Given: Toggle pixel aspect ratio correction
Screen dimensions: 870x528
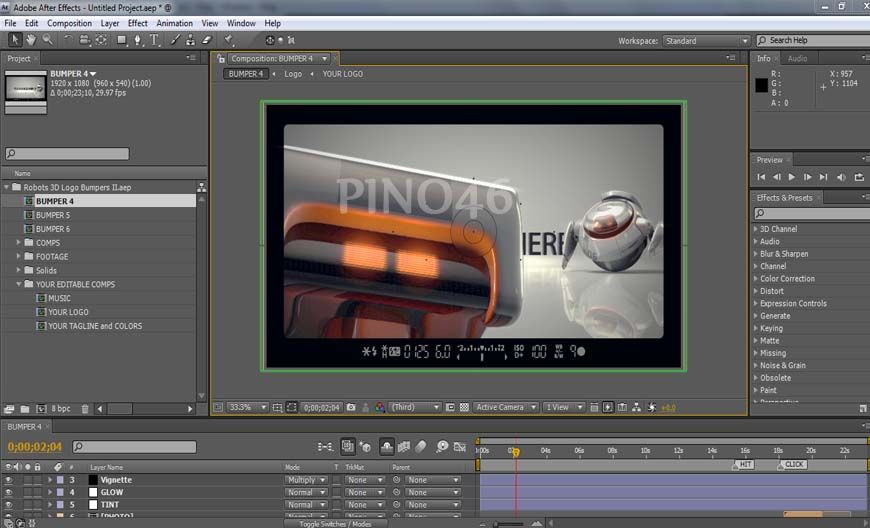Looking at the screenshot, I should pos(594,408).
